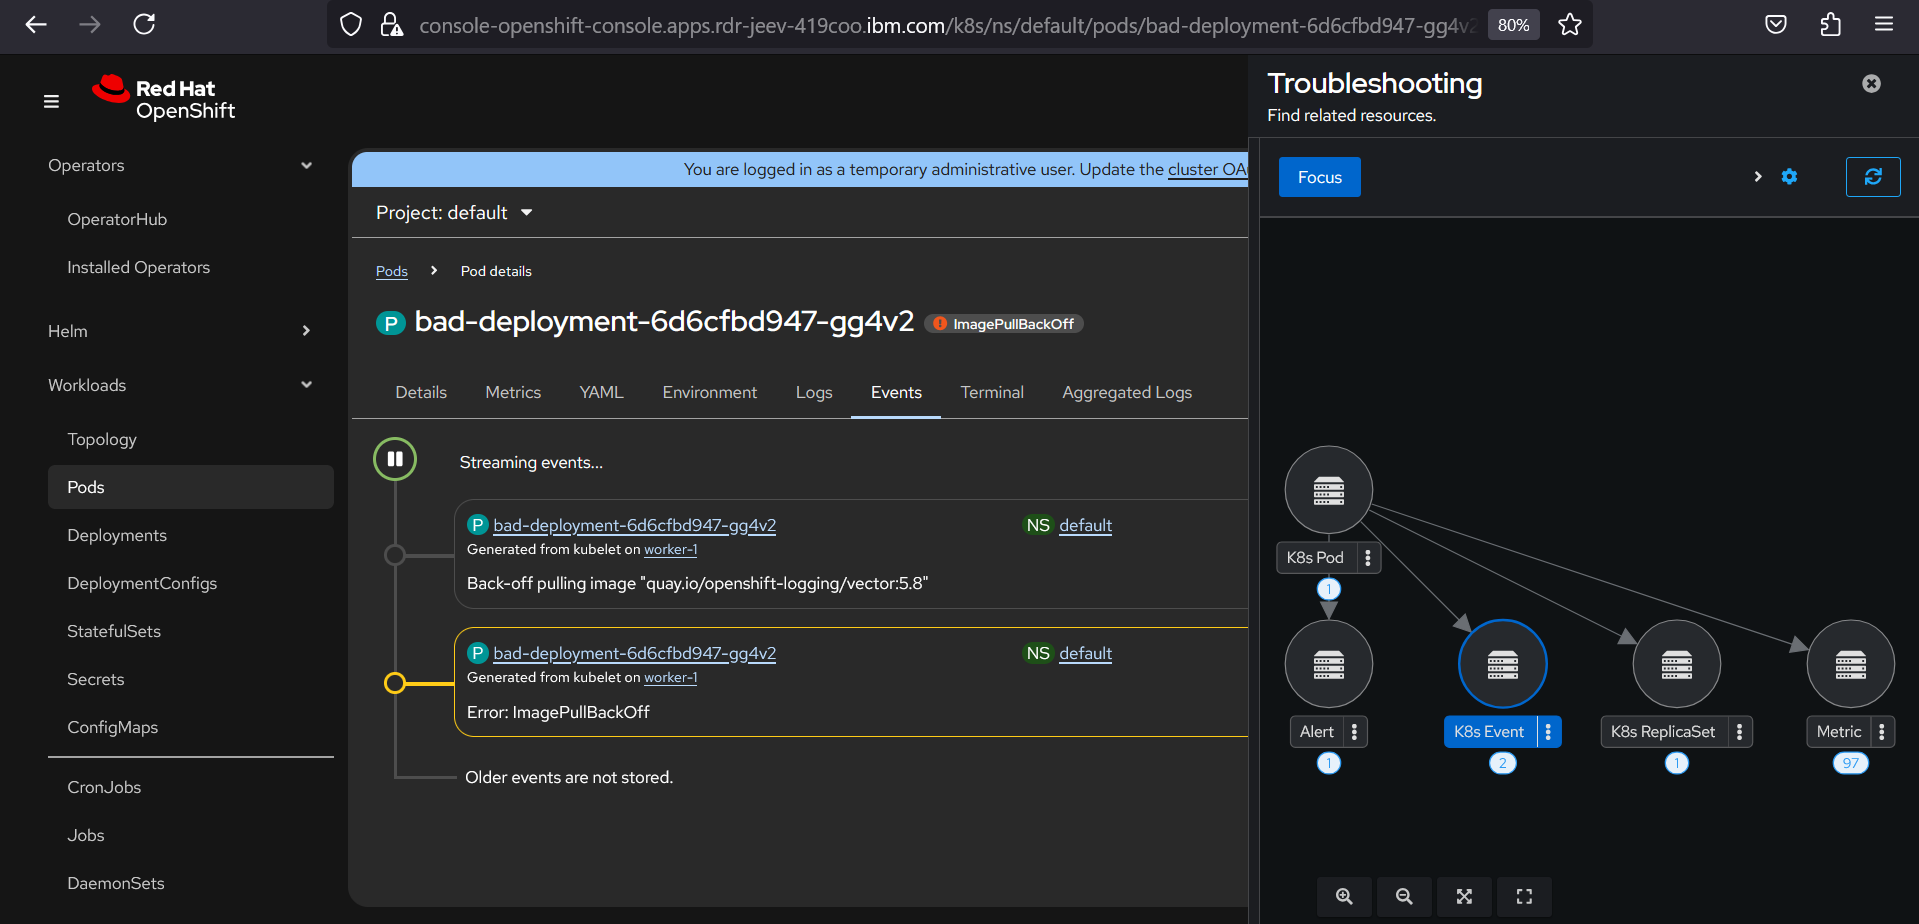Toggle the main navigation hamburger menu

coord(51,101)
